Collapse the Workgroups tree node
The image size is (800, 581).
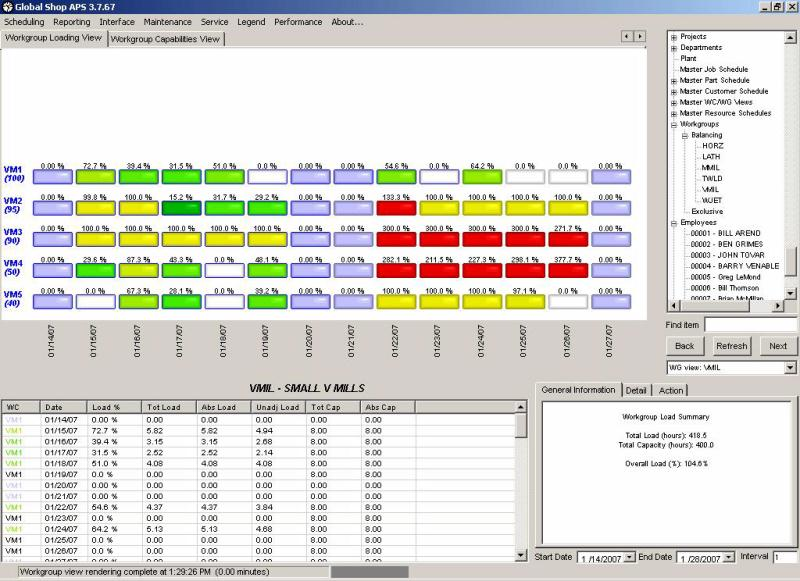(x=674, y=124)
